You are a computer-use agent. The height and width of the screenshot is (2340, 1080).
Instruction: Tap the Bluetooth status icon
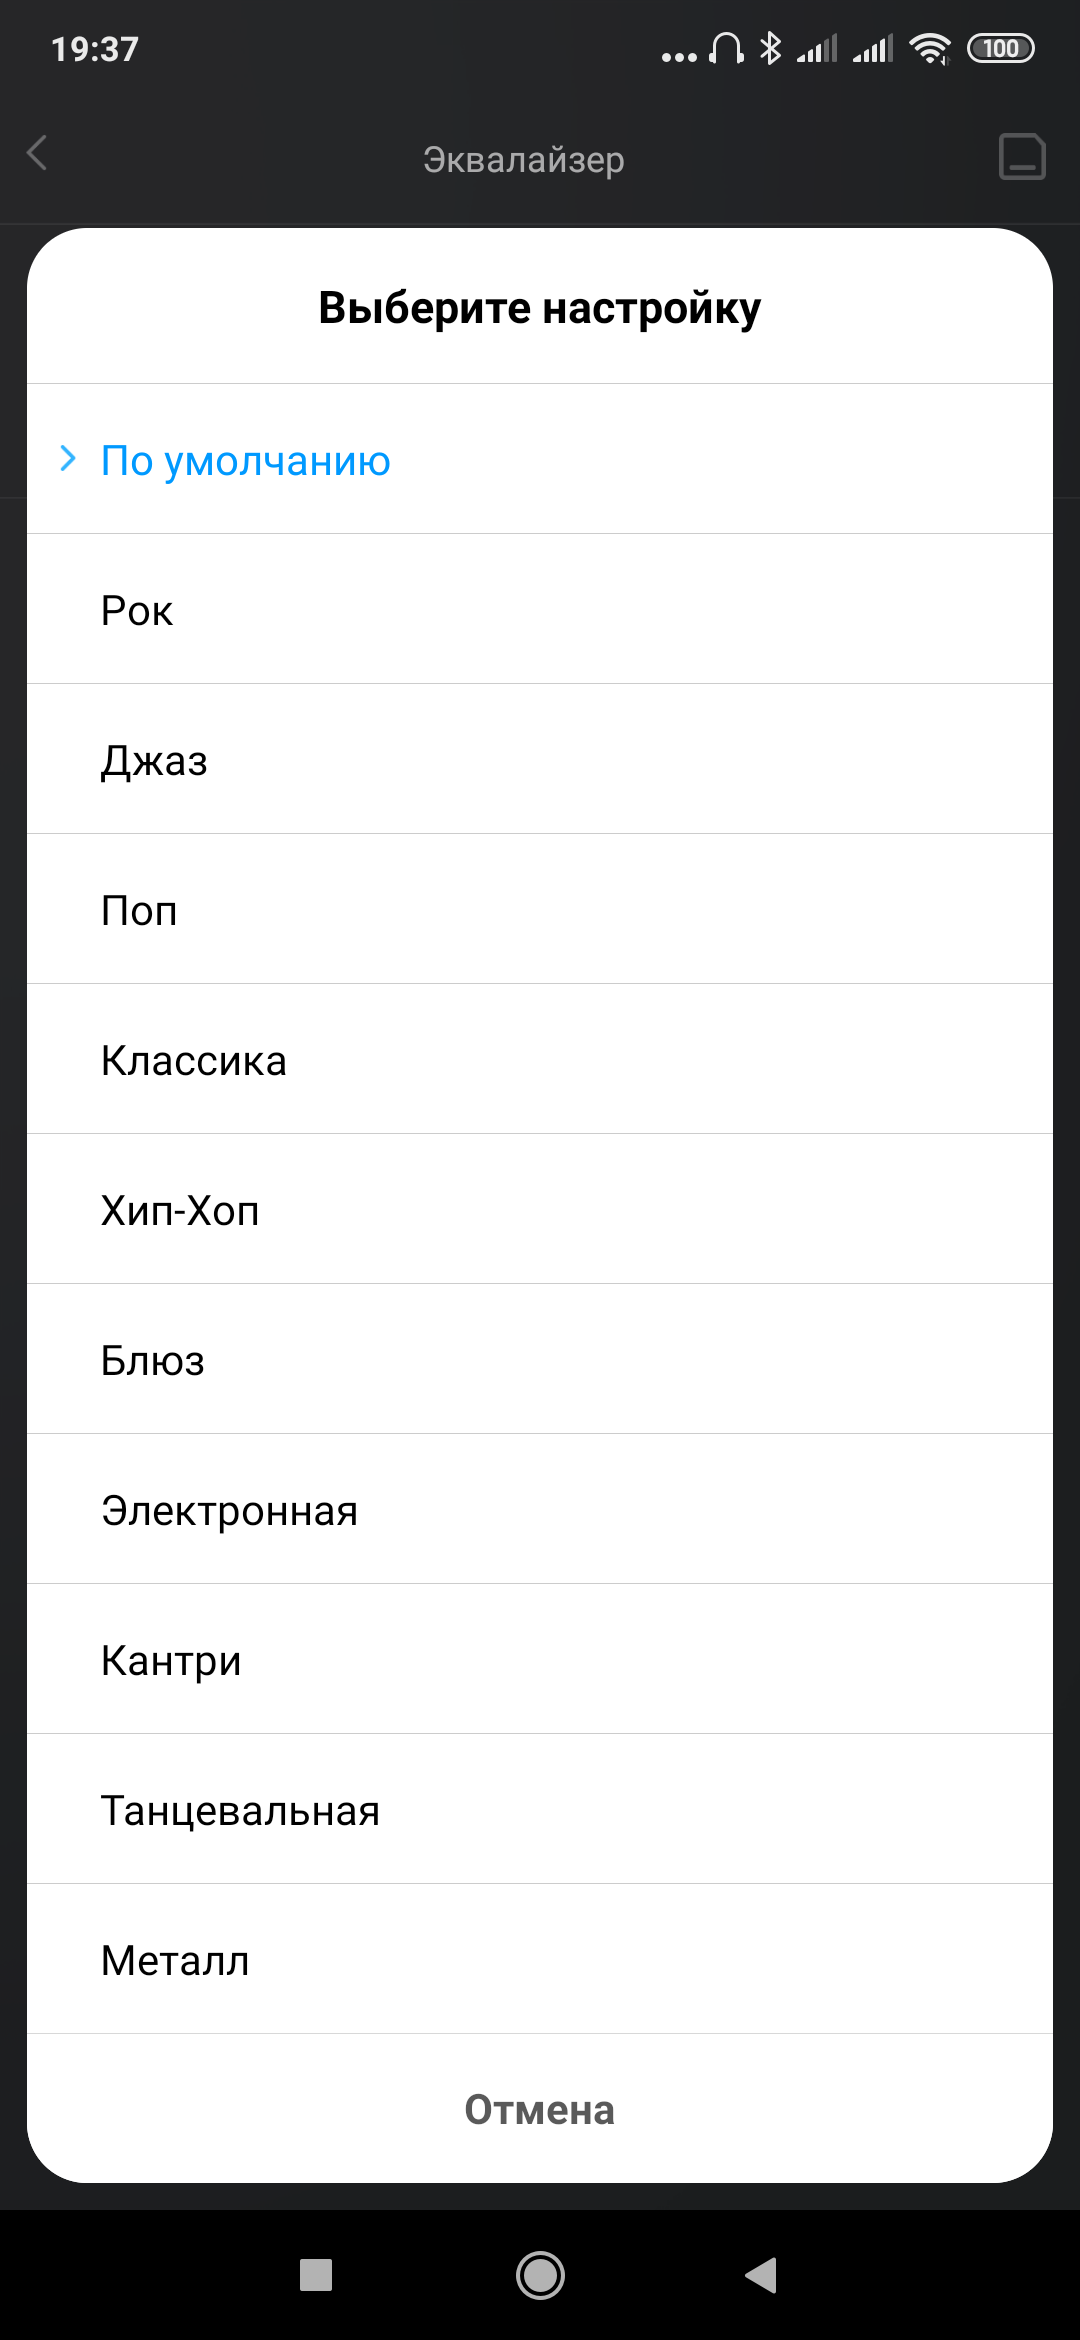pyautogui.click(x=770, y=48)
